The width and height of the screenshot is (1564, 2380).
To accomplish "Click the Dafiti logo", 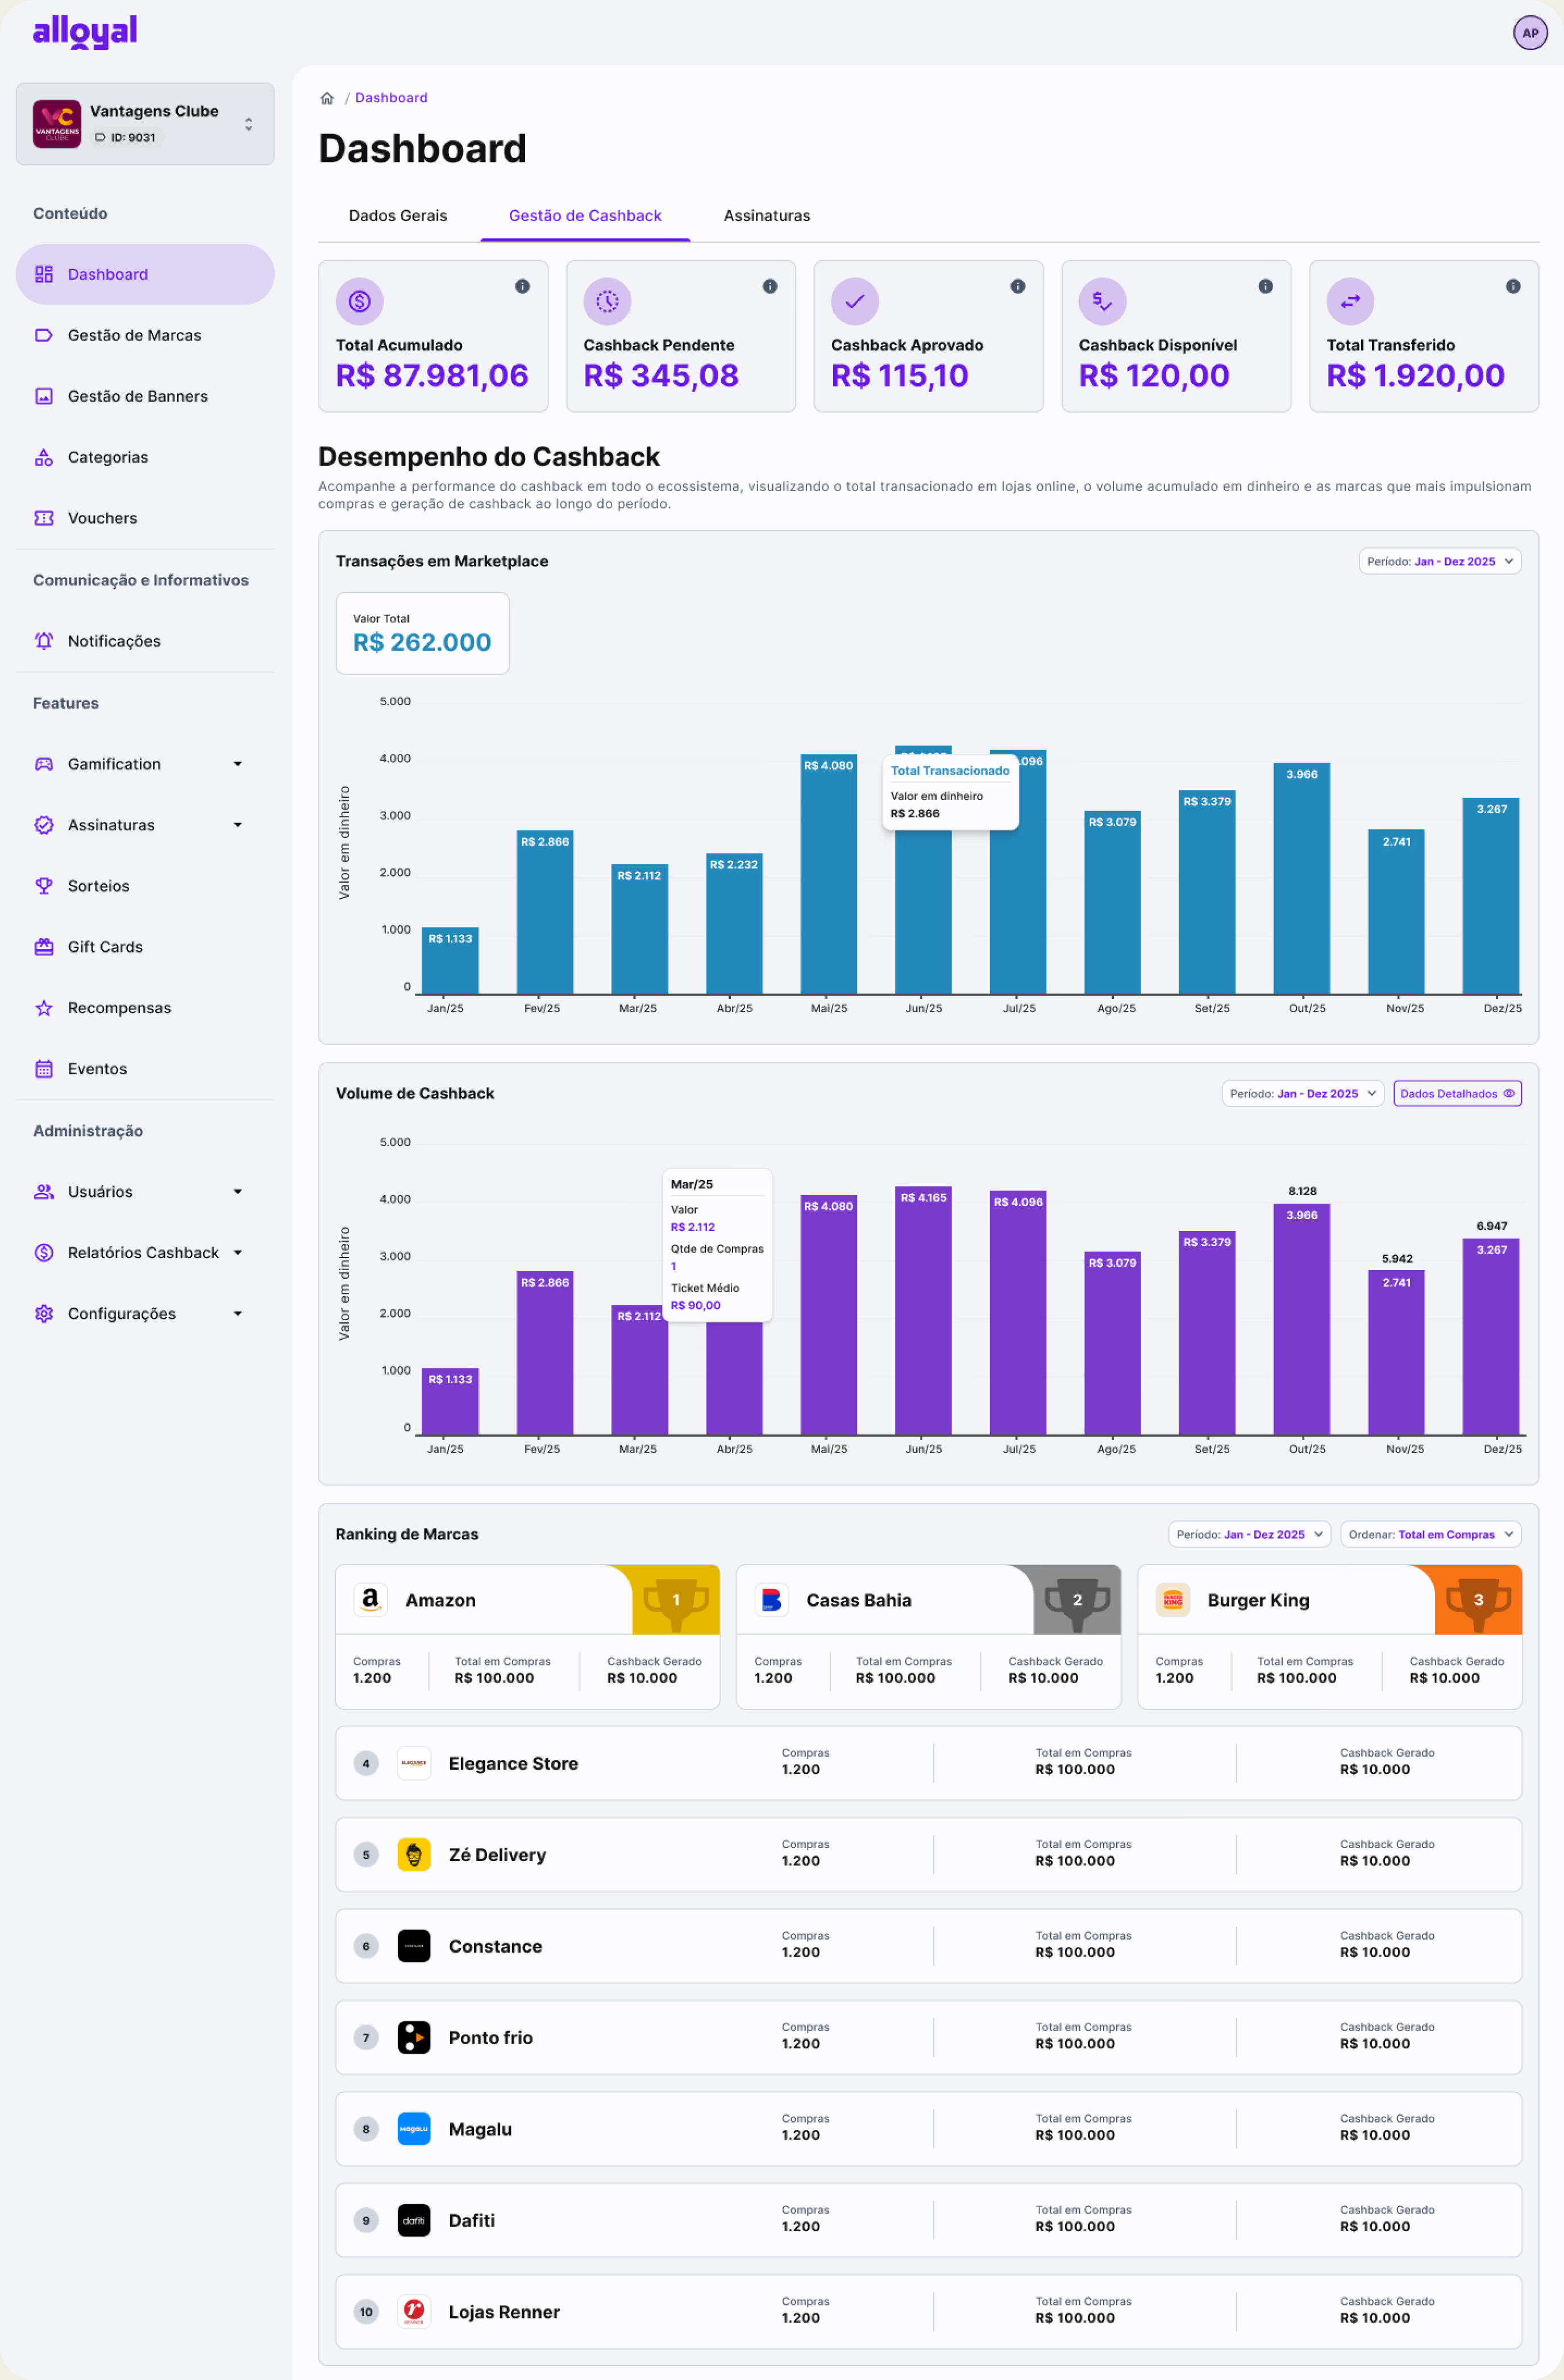I will (414, 2220).
